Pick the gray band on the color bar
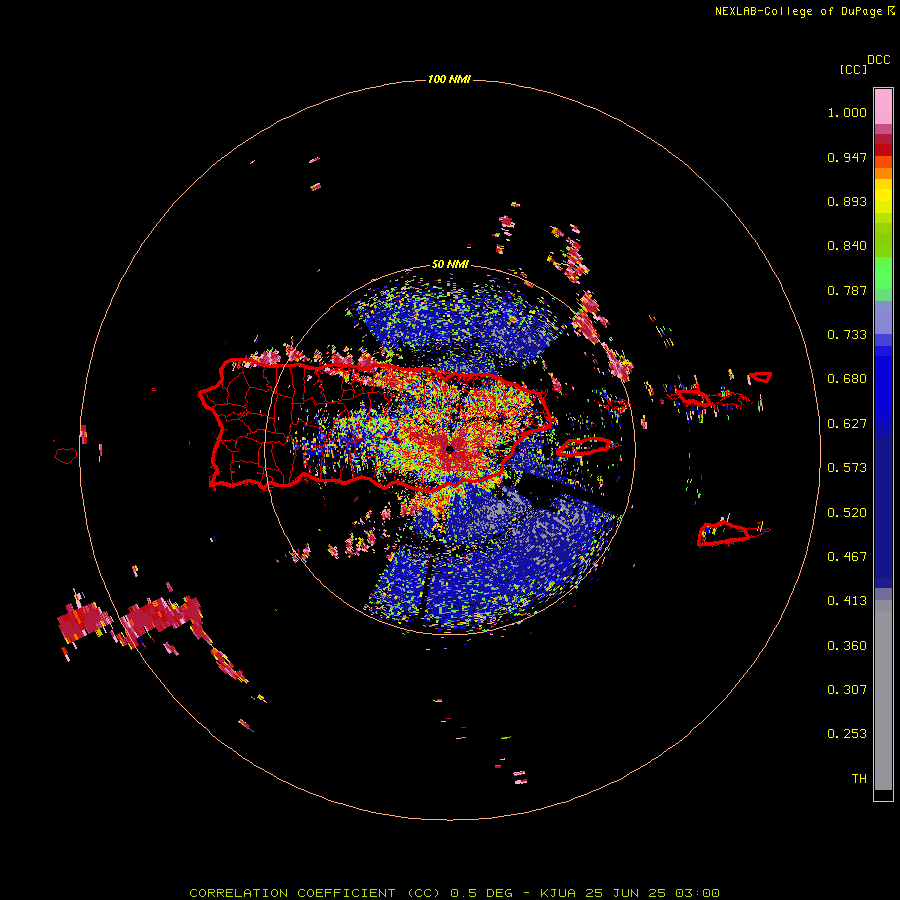This screenshot has width=900, height=900. tap(883, 695)
